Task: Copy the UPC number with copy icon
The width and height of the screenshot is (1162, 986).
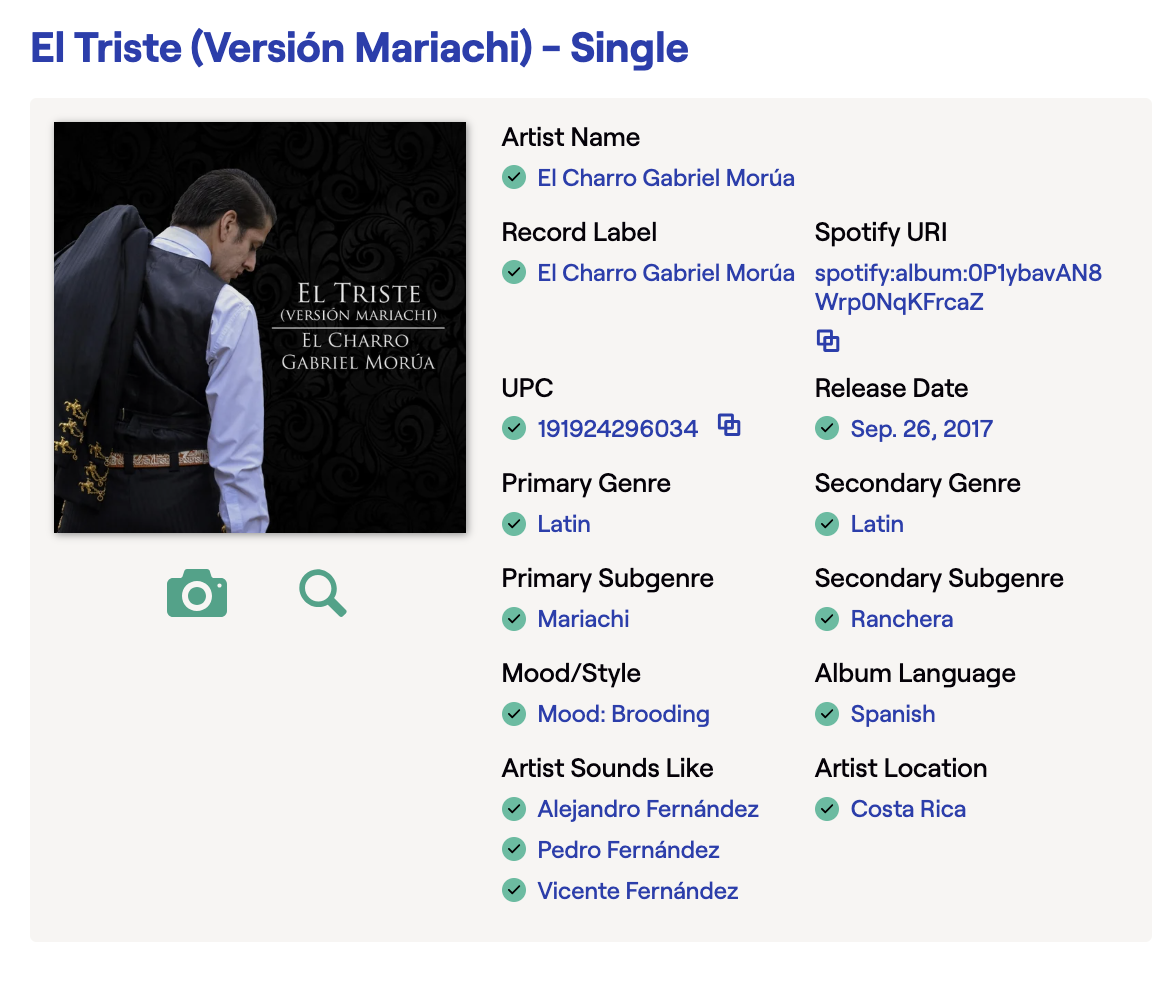Action: (729, 425)
